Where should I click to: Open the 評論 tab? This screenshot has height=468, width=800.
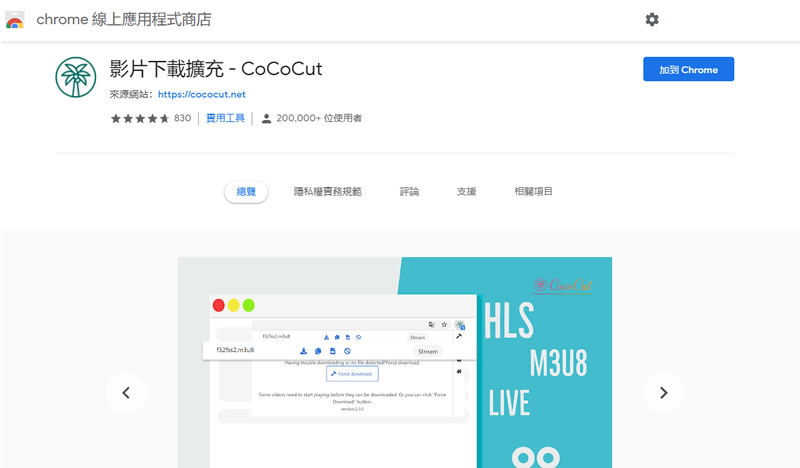(409, 191)
